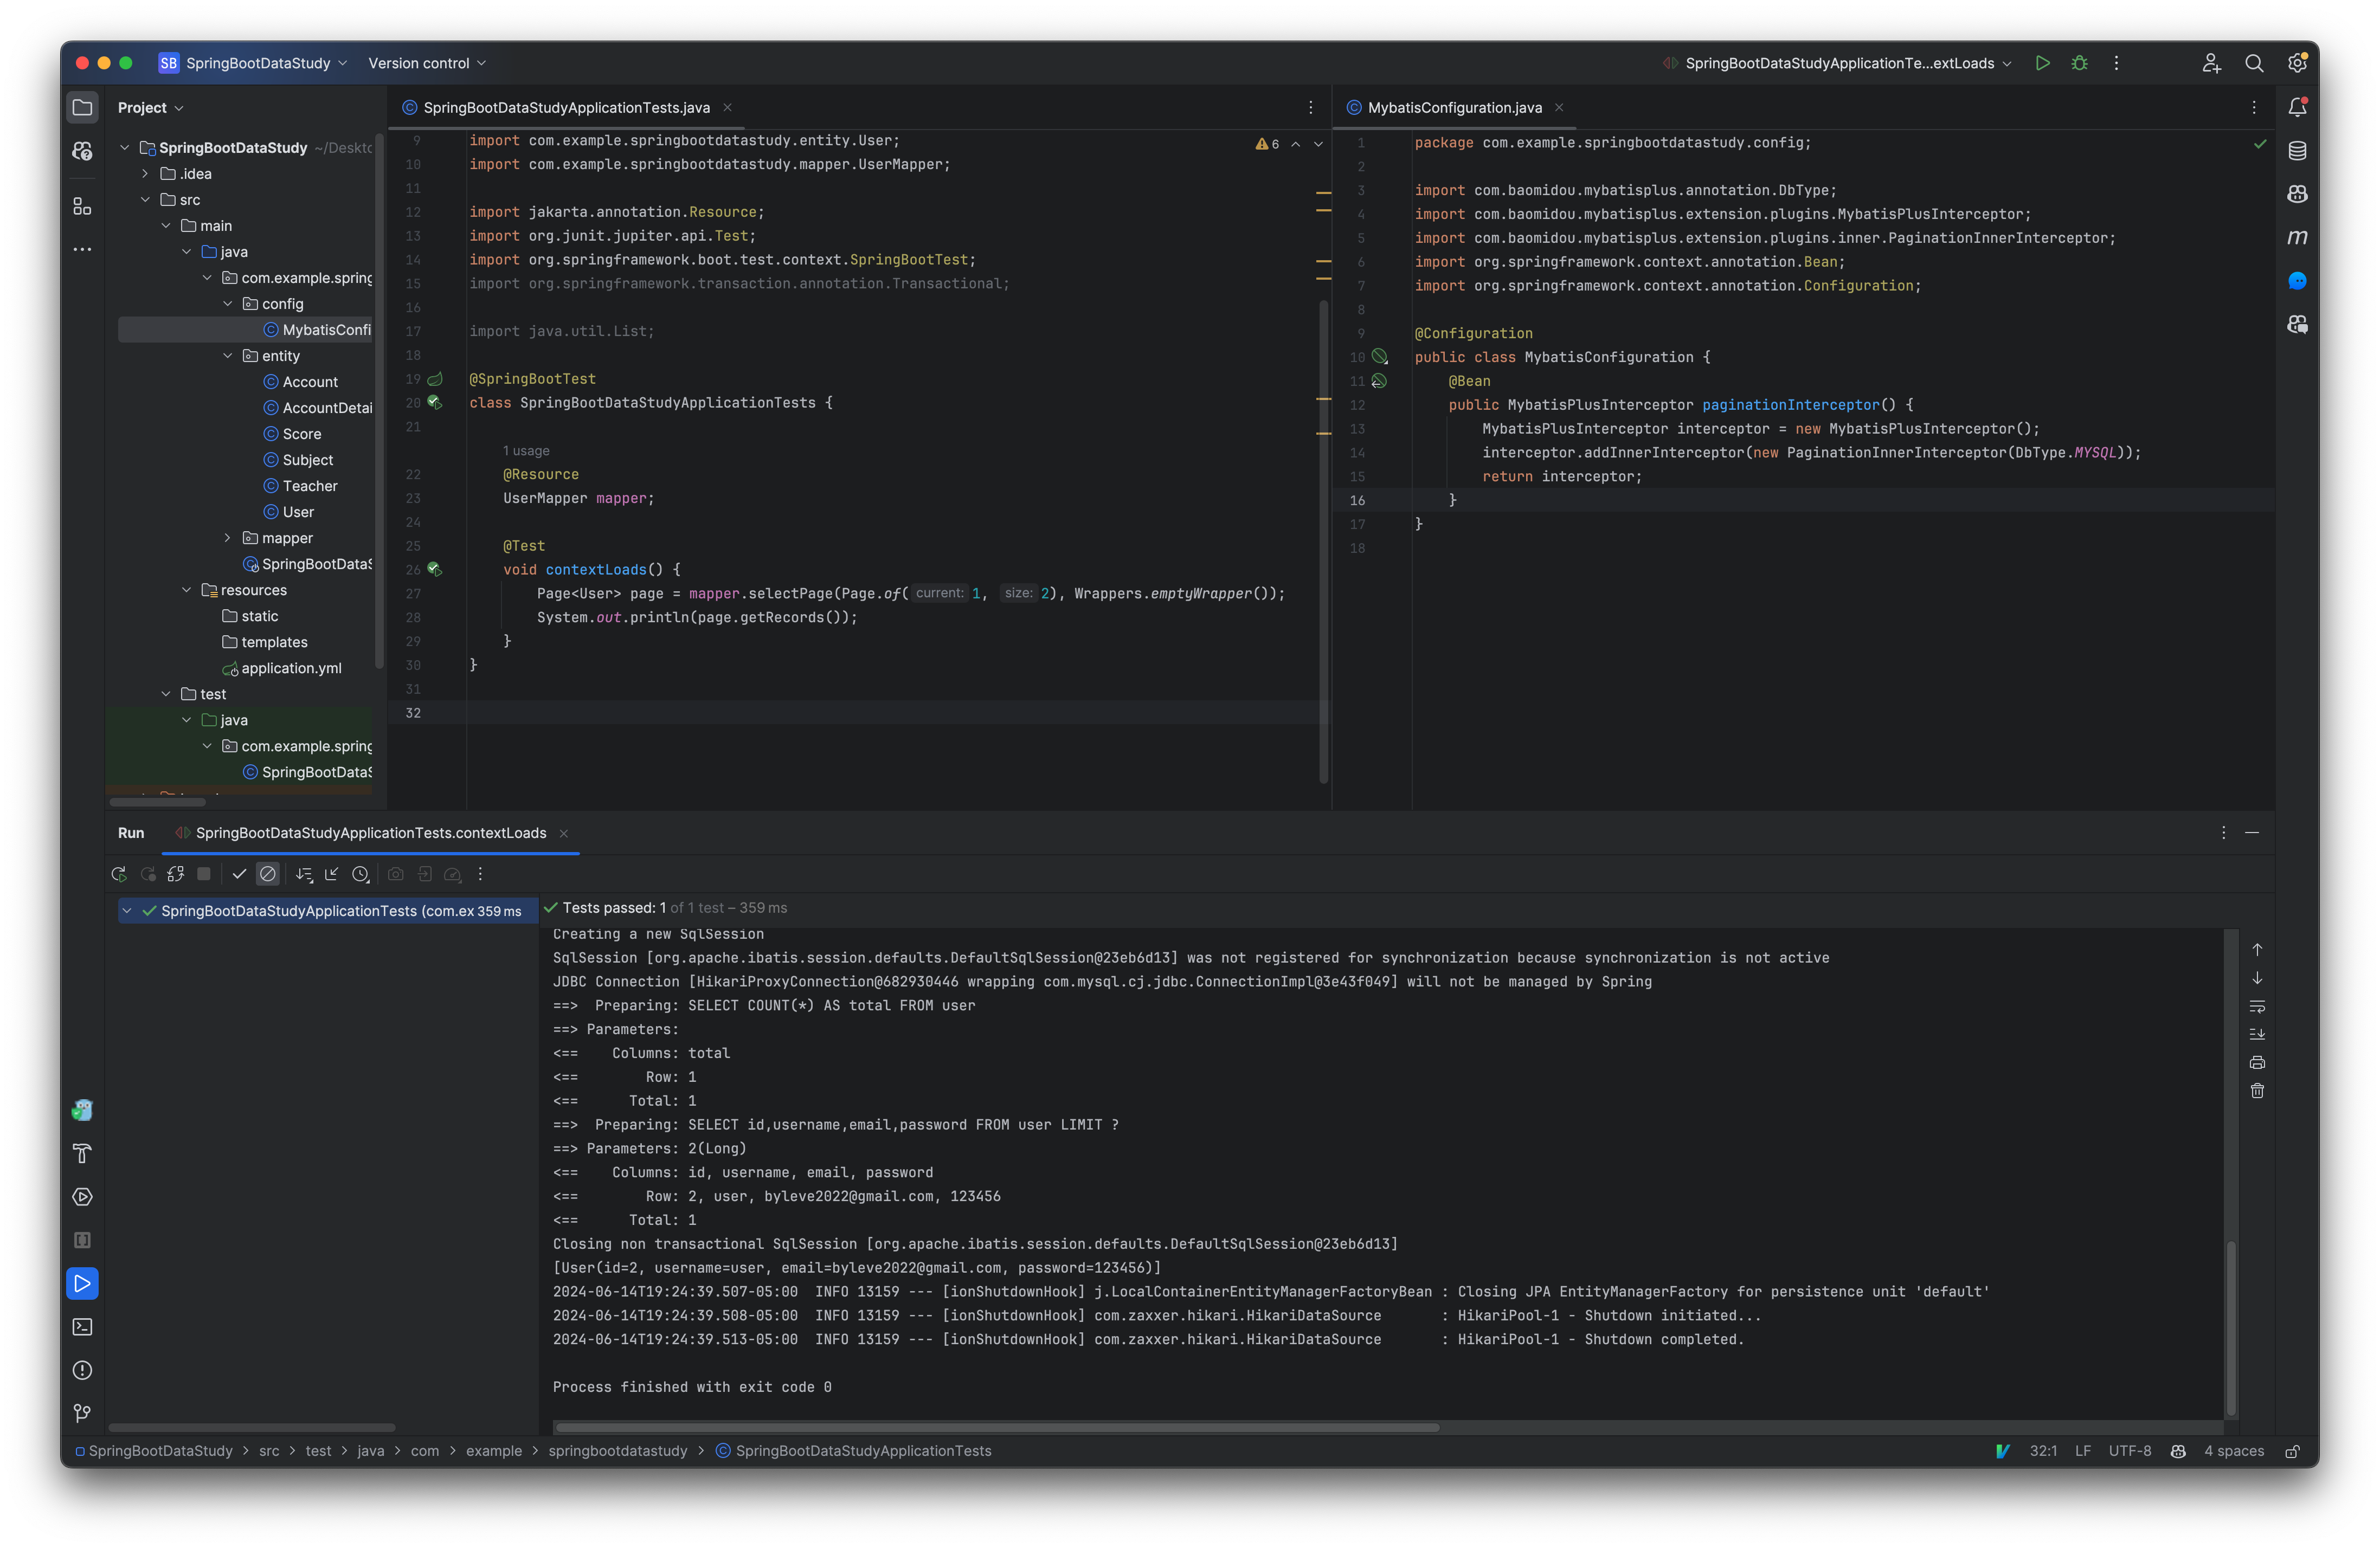Open the Terminal tool window
The image size is (2380, 1548).
81,1327
